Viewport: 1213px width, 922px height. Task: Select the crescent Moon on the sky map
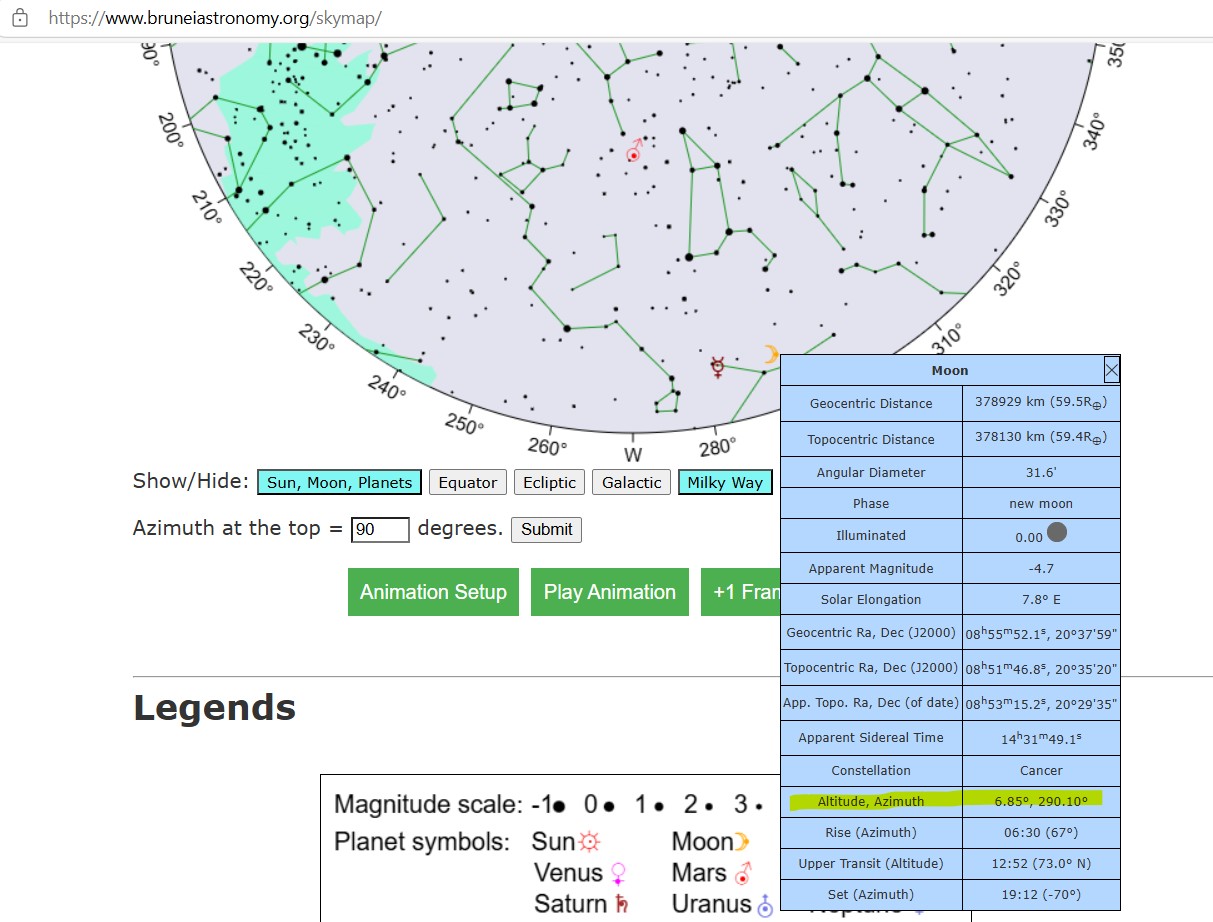pos(770,354)
